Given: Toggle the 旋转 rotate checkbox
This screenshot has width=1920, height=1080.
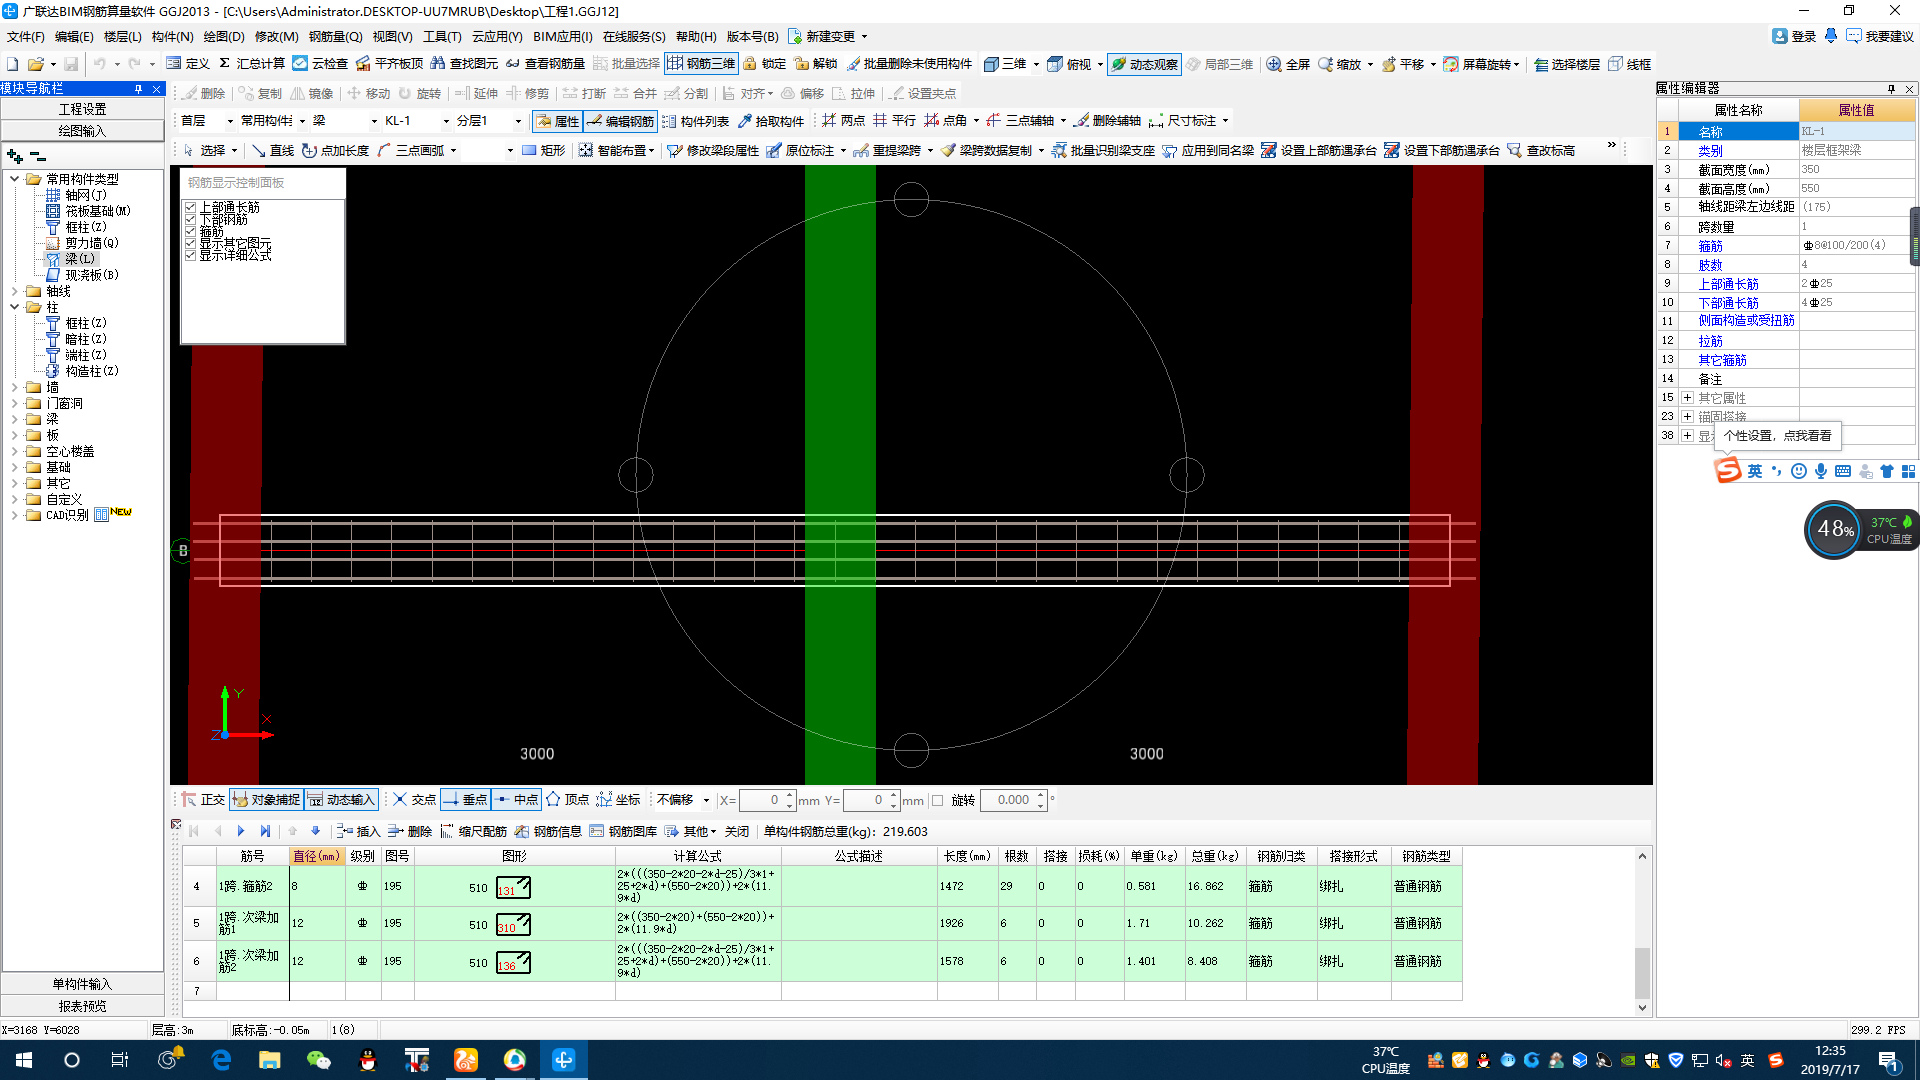Looking at the screenshot, I should tap(938, 800).
